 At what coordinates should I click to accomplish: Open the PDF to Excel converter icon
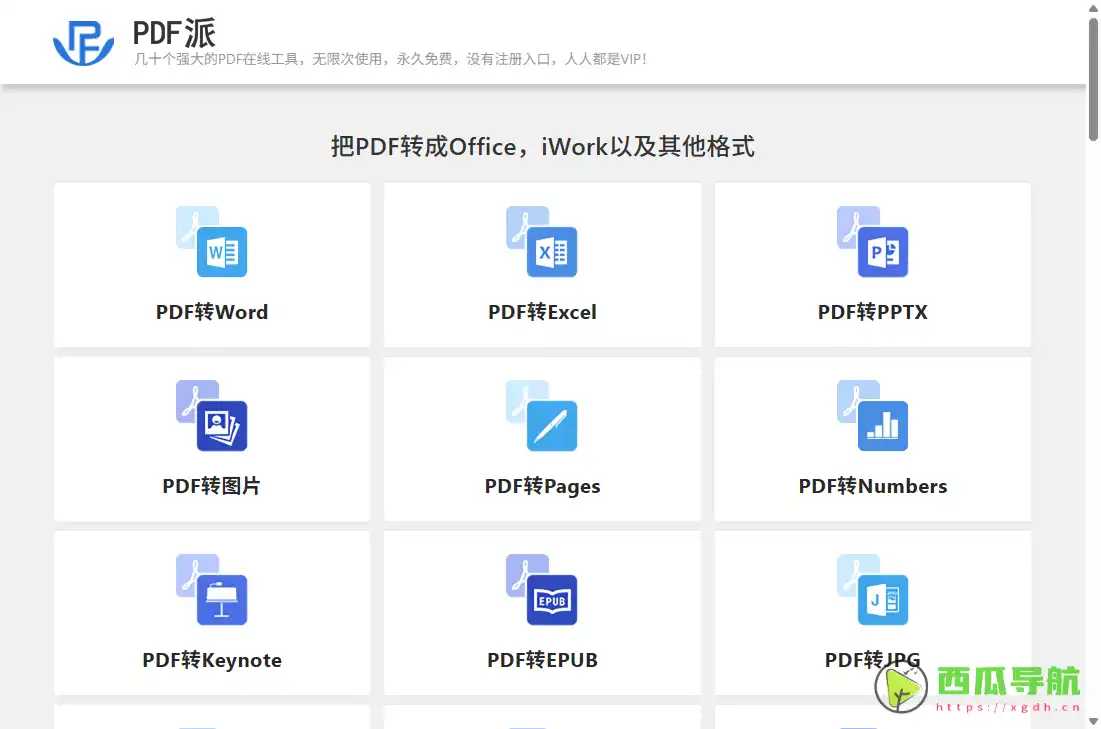[541, 241]
